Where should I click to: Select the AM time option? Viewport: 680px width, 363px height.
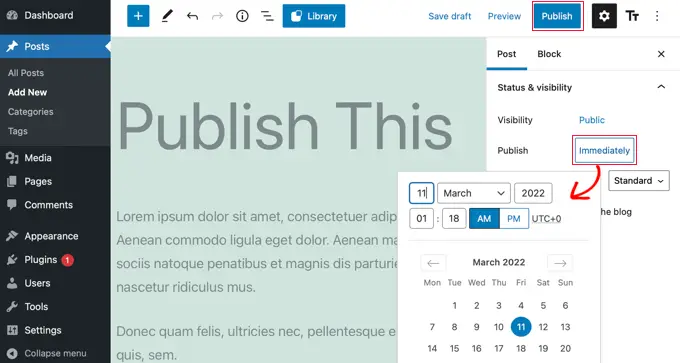coord(484,219)
